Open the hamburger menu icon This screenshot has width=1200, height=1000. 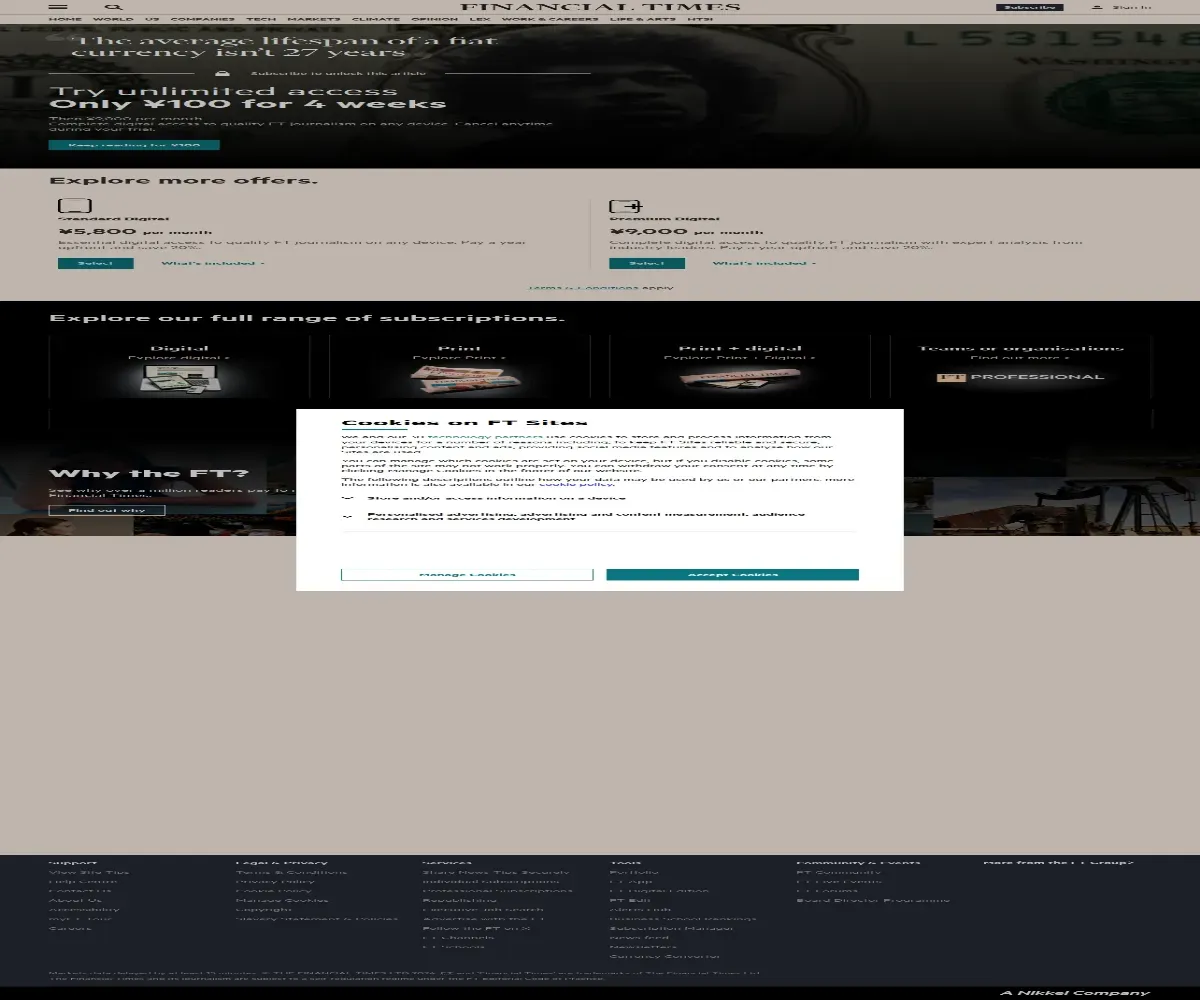coord(58,6)
